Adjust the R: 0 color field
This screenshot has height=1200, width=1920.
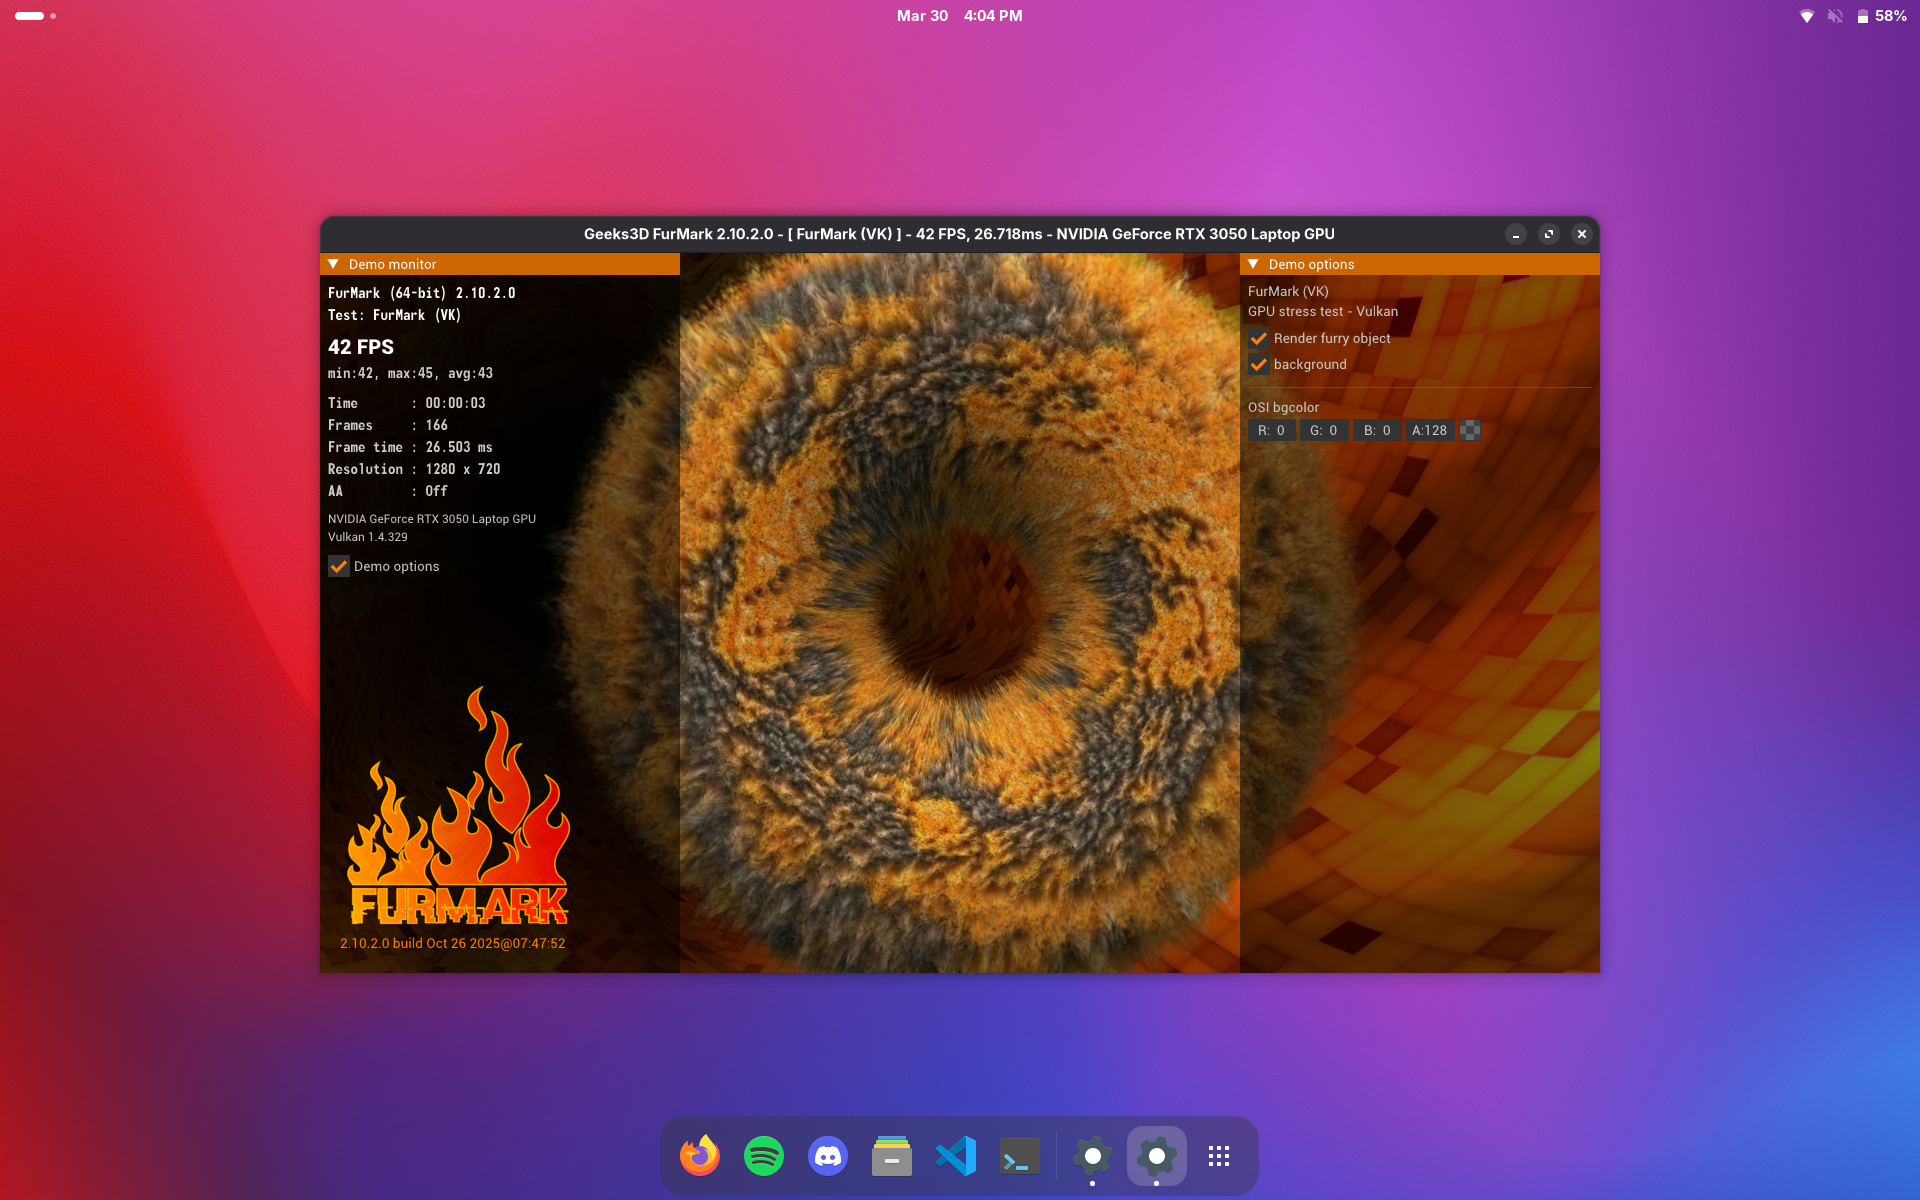pyautogui.click(x=1271, y=430)
